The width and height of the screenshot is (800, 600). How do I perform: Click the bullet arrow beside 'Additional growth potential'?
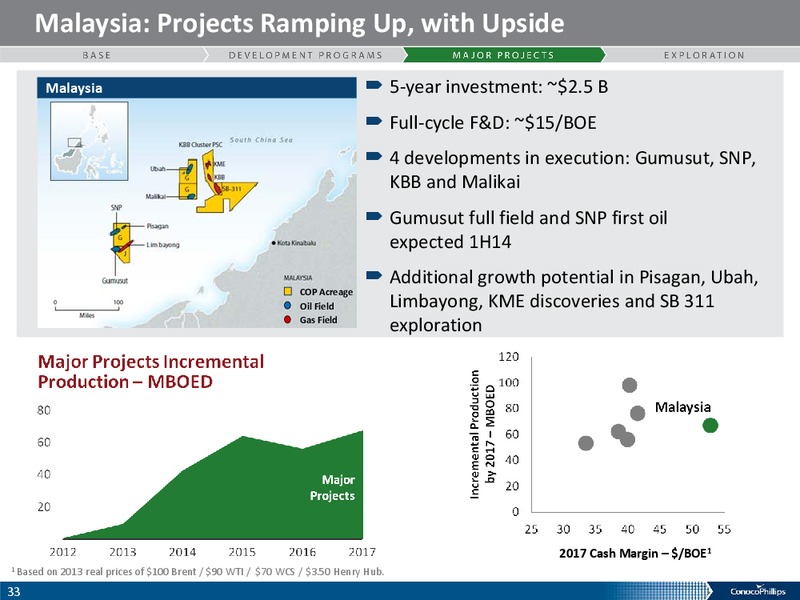coord(374,276)
